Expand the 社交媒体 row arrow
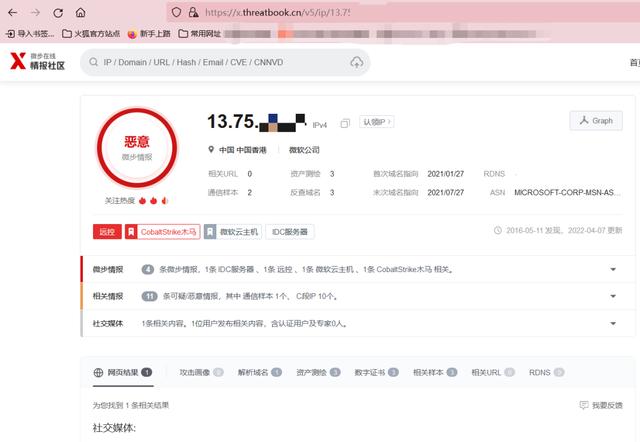The height and width of the screenshot is (442, 640). pyautogui.click(x=613, y=323)
